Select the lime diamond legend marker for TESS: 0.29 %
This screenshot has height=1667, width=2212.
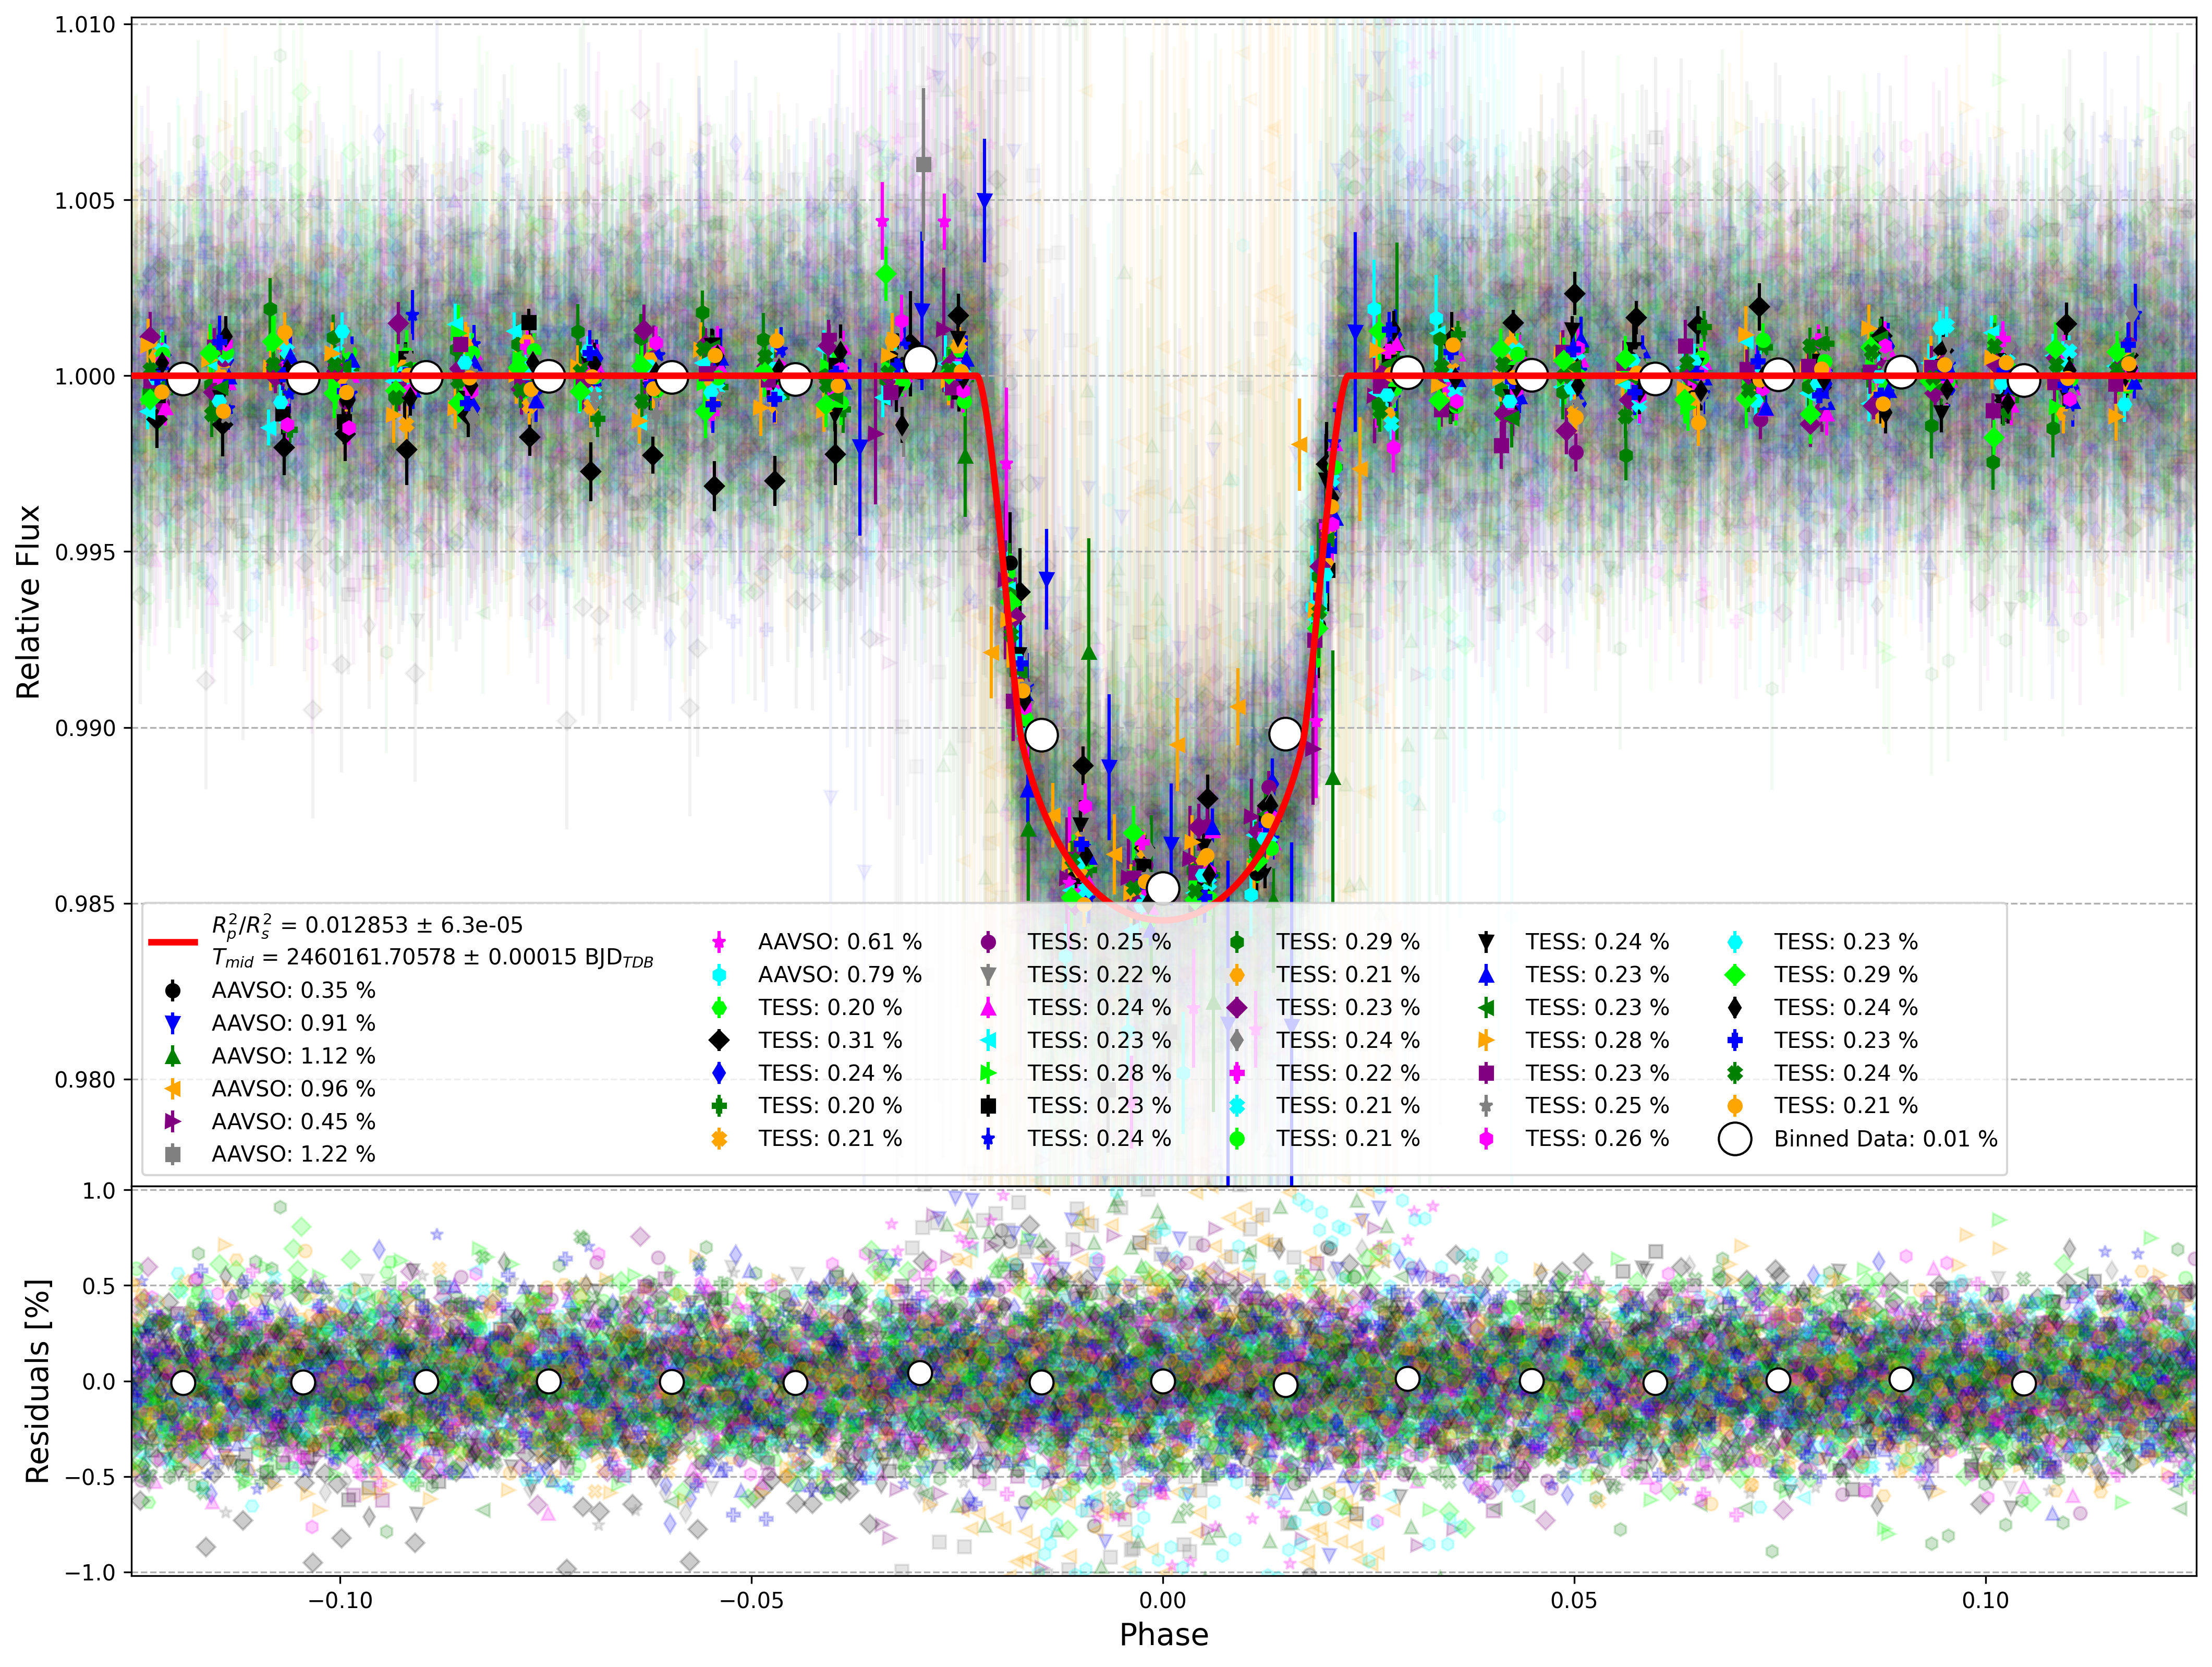tap(1735, 975)
